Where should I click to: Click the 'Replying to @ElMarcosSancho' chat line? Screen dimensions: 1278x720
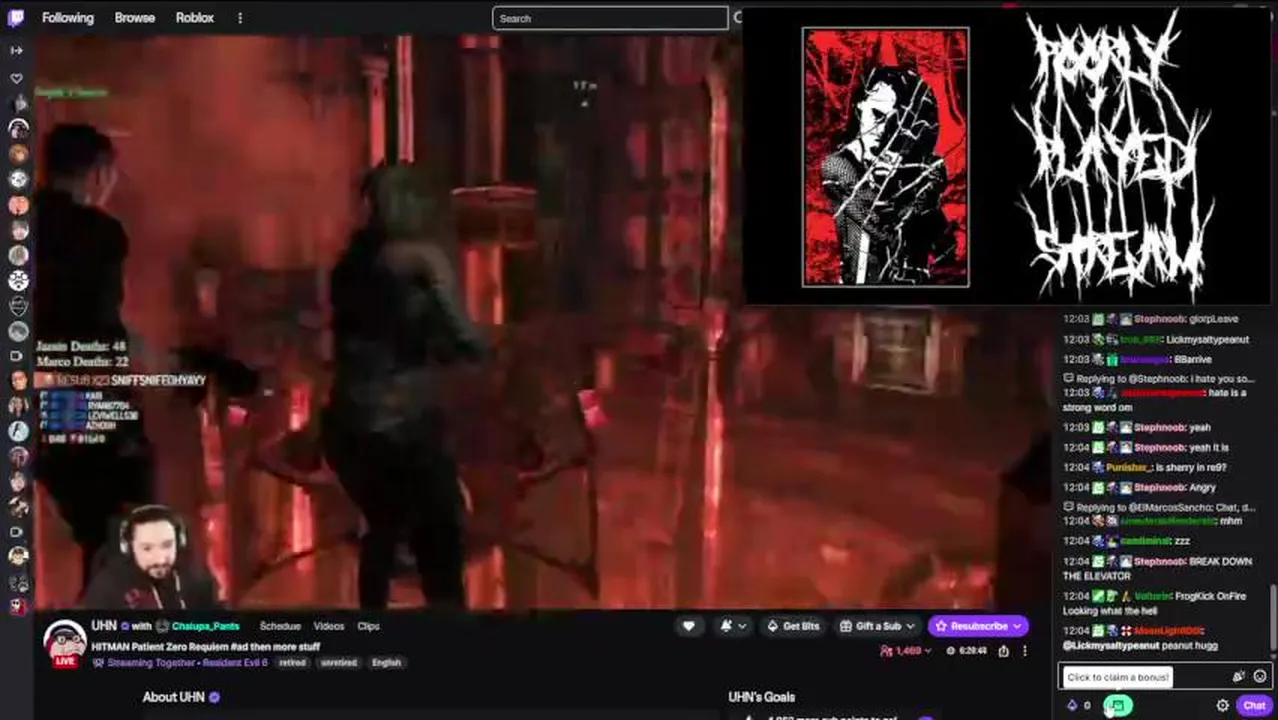(1159, 507)
